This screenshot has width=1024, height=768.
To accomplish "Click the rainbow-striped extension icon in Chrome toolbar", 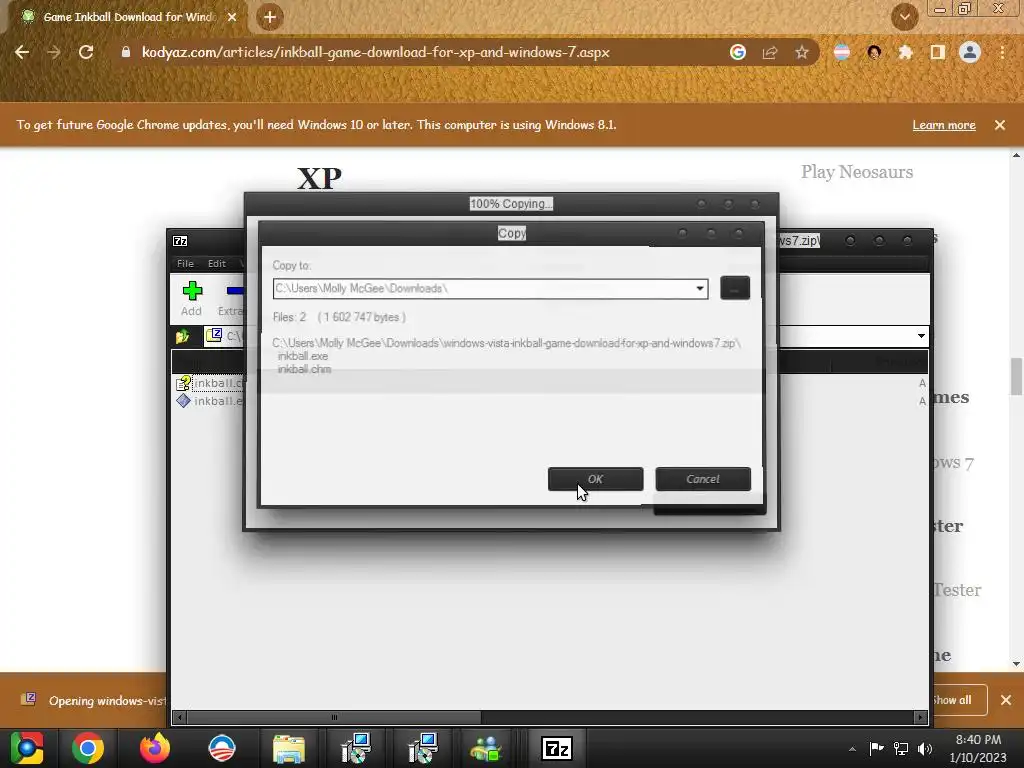I will coord(842,52).
